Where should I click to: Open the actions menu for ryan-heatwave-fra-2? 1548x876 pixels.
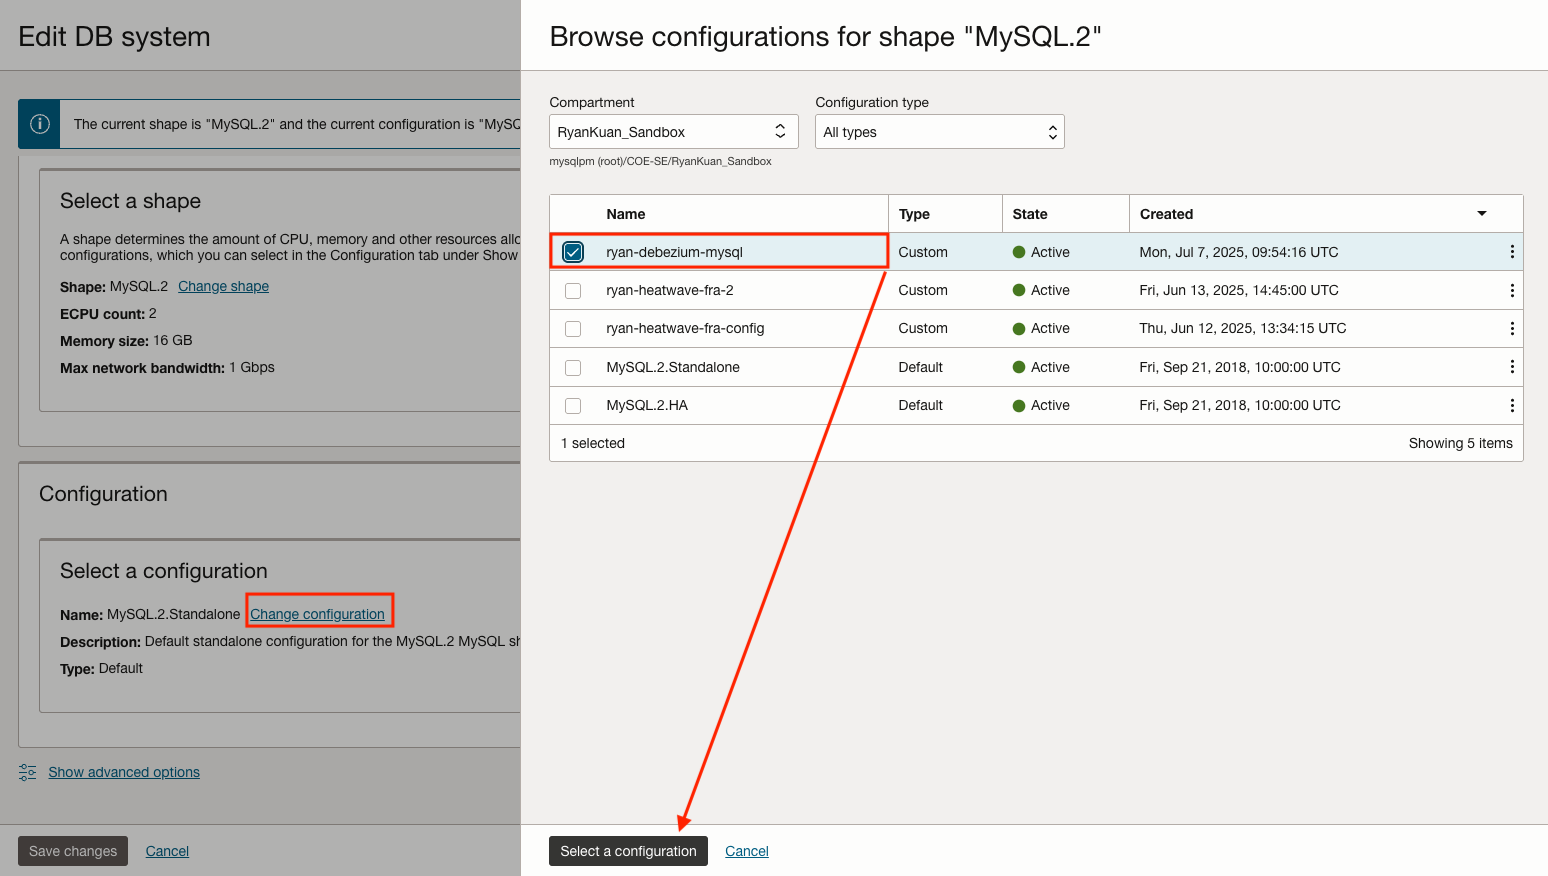(1512, 290)
